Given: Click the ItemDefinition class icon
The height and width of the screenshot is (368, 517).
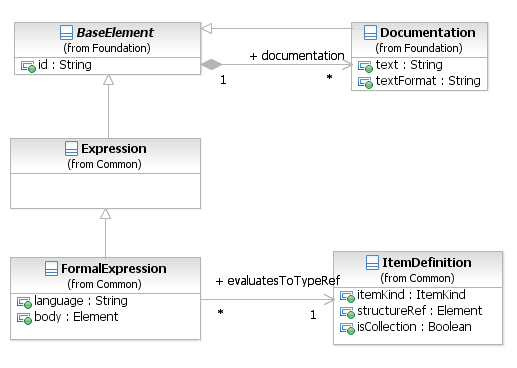Looking at the screenshot, I should 372,263.
